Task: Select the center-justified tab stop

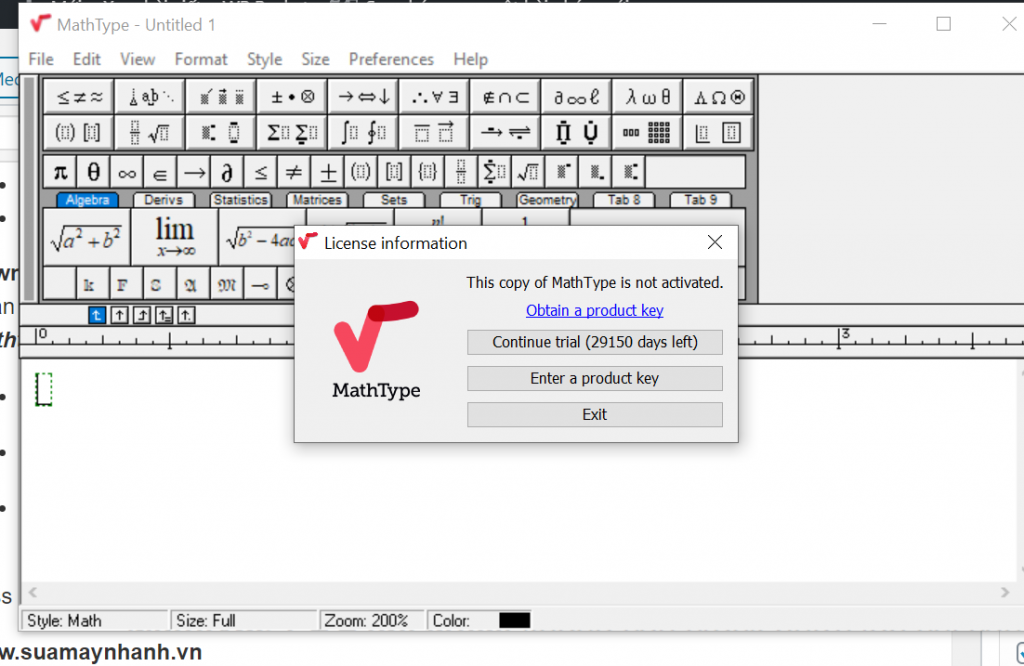Action: pyautogui.click(x=119, y=315)
